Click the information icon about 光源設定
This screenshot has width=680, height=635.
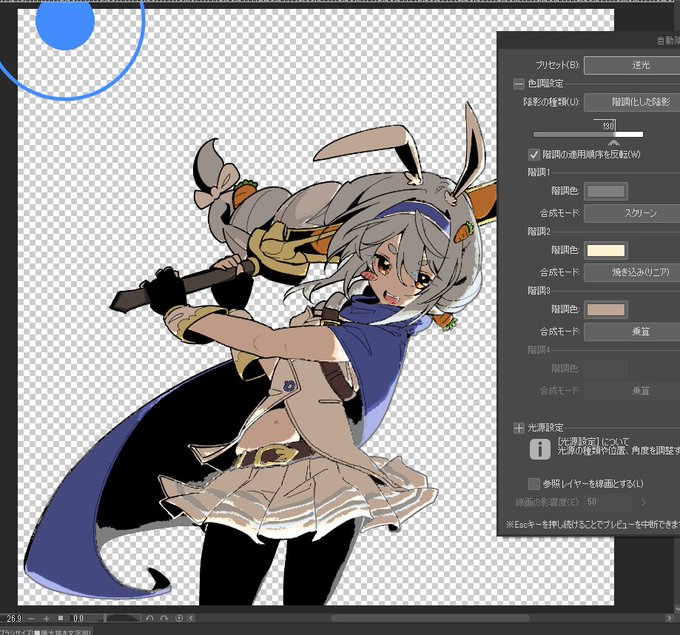[x=540, y=449]
